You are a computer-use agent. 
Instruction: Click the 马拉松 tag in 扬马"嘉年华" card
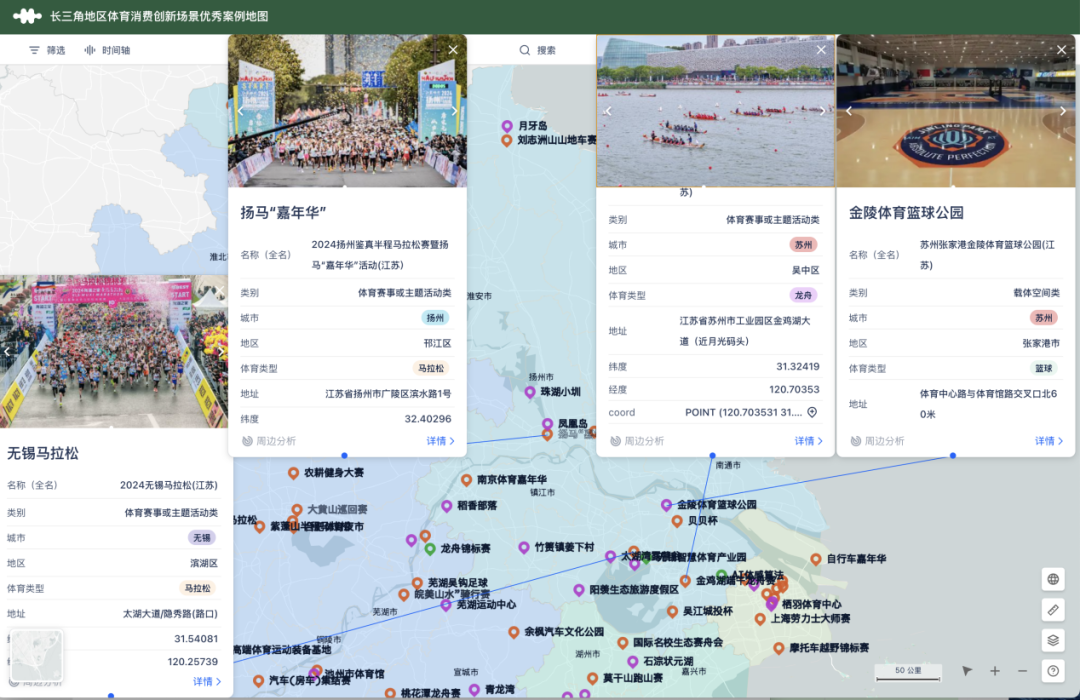pyautogui.click(x=431, y=369)
